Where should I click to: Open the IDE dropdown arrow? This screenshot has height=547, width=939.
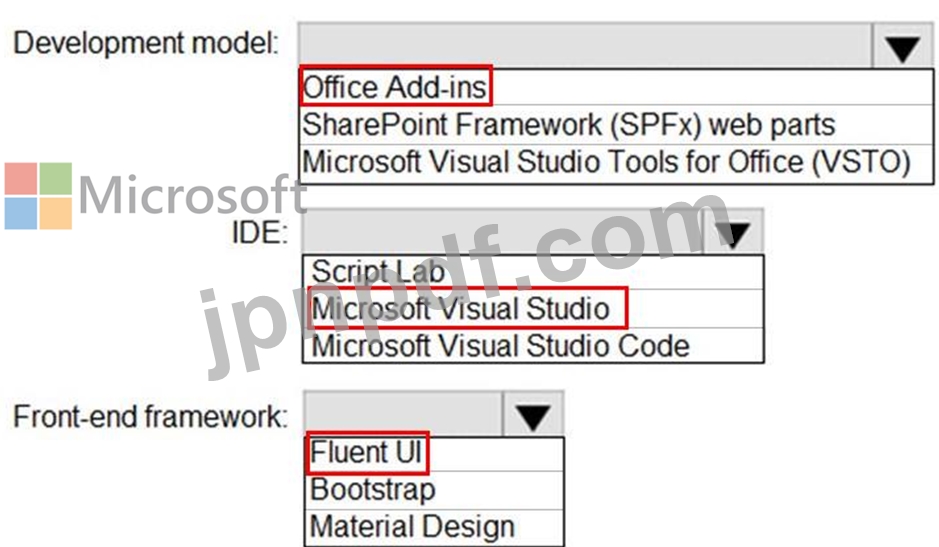[733, 232]
